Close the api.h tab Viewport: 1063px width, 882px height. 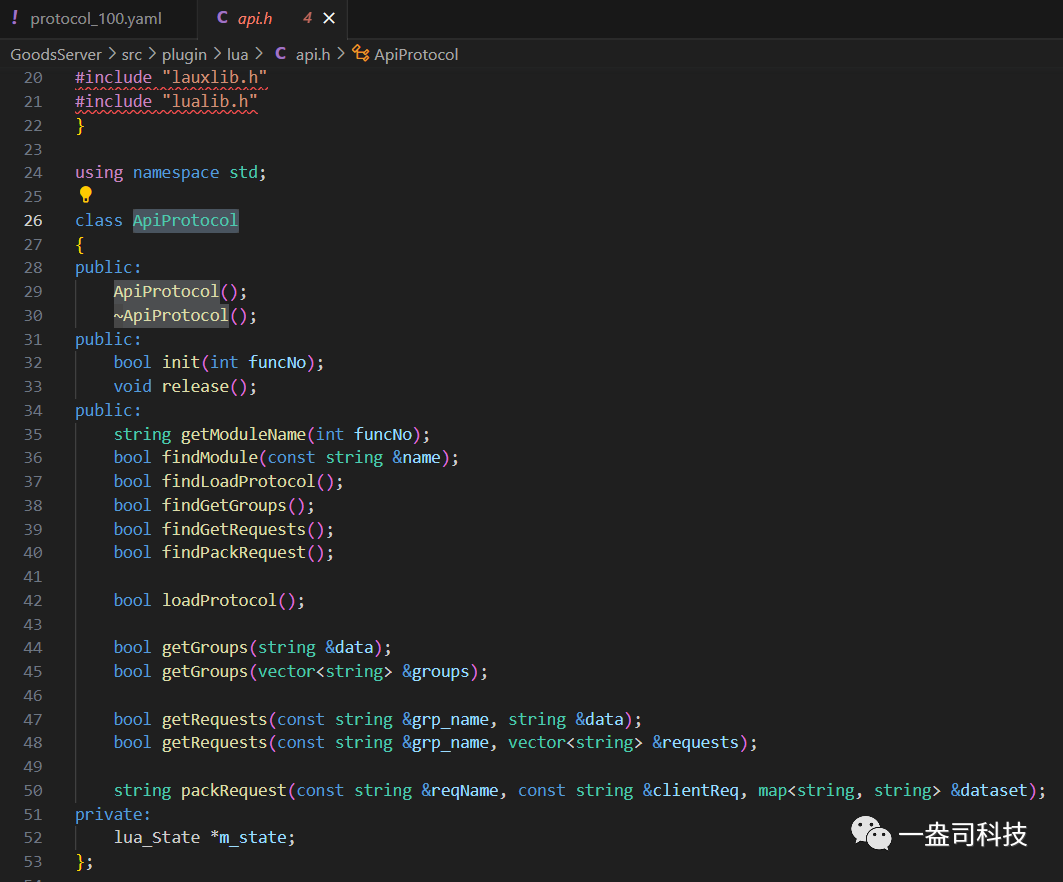click(329, 18)
